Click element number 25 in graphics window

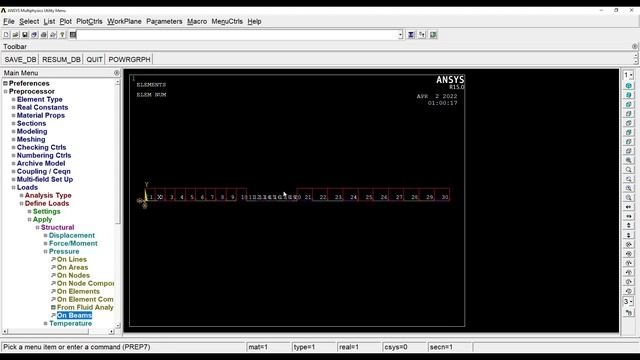tap(369, 197)
